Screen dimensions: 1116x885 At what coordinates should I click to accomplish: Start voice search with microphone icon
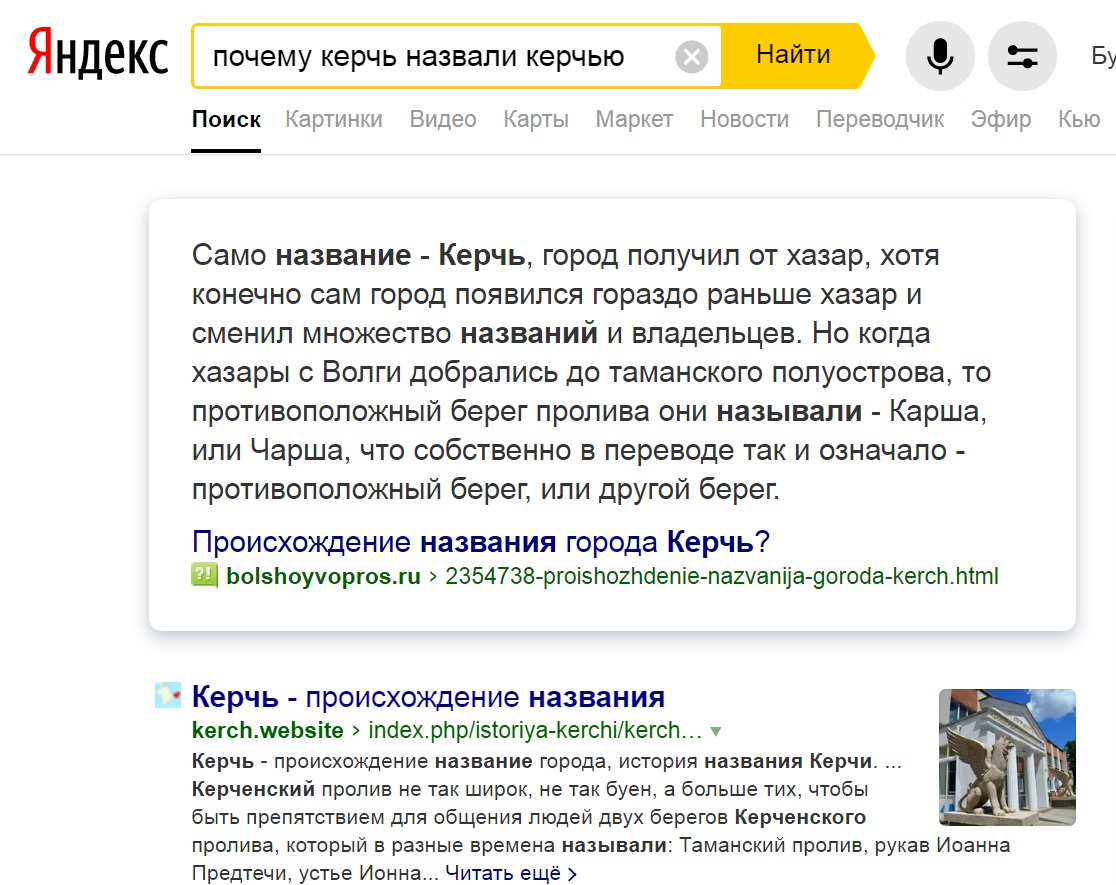(939, 56)
